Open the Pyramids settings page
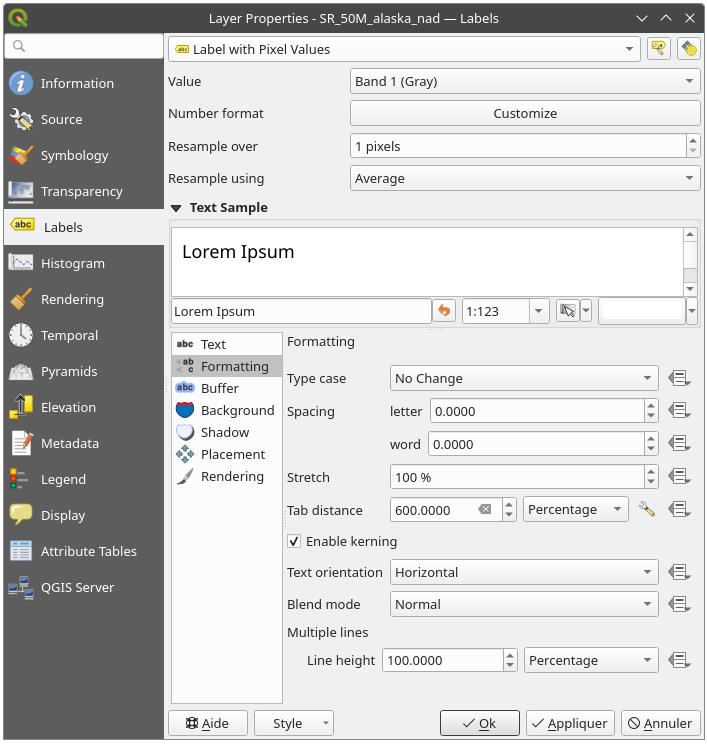The image size is (707, 751). (x=68, y=372)
